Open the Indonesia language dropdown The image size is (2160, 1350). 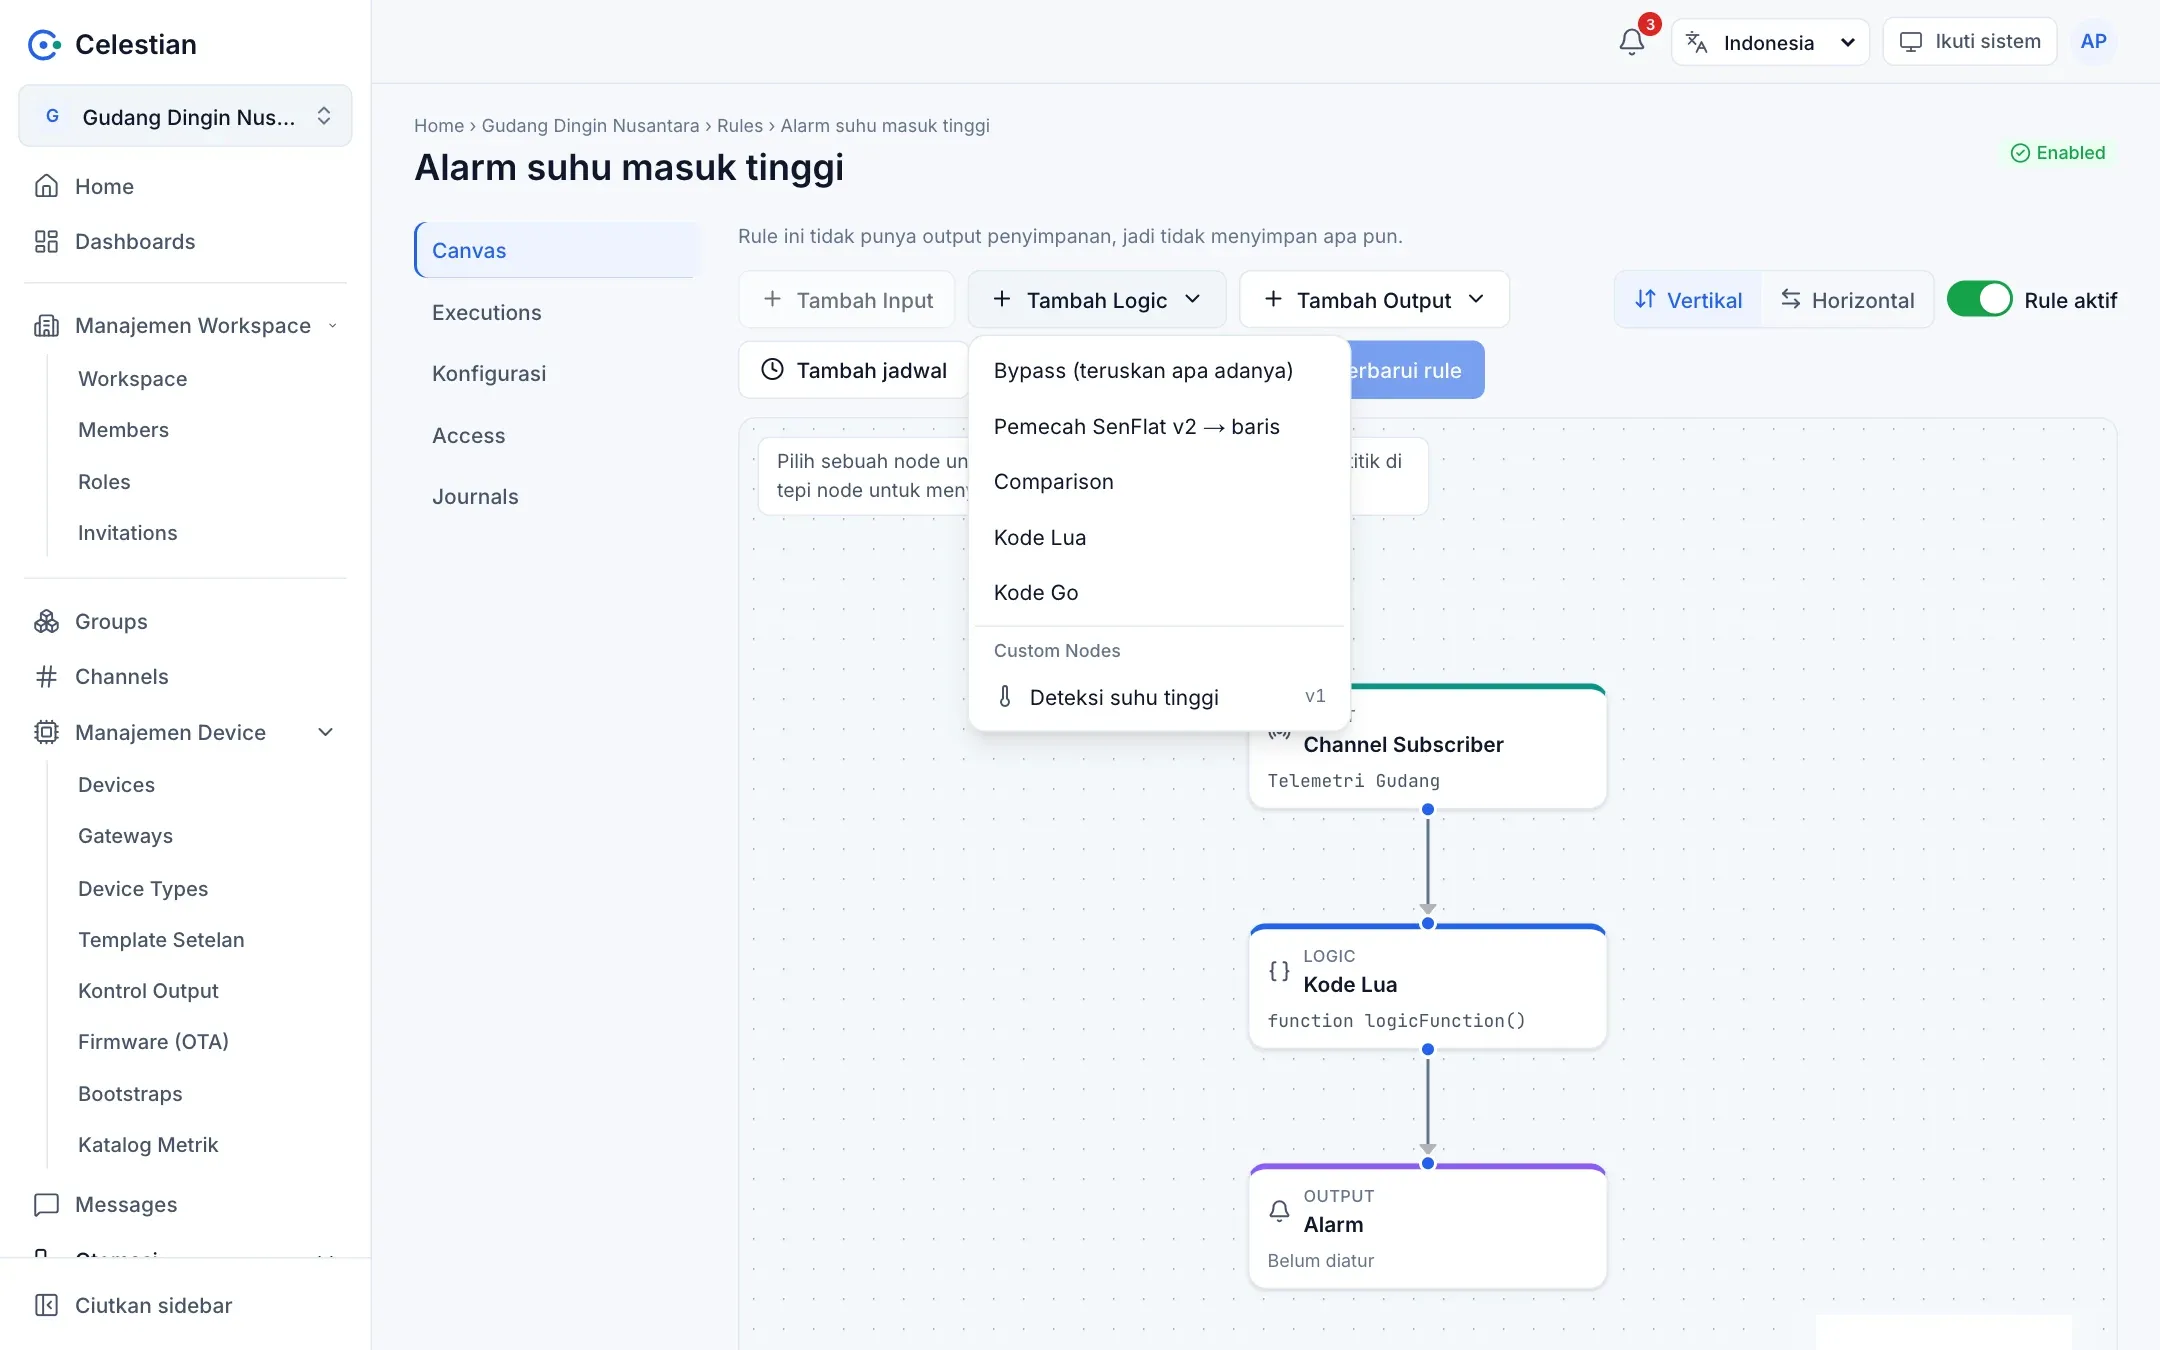1770,42
